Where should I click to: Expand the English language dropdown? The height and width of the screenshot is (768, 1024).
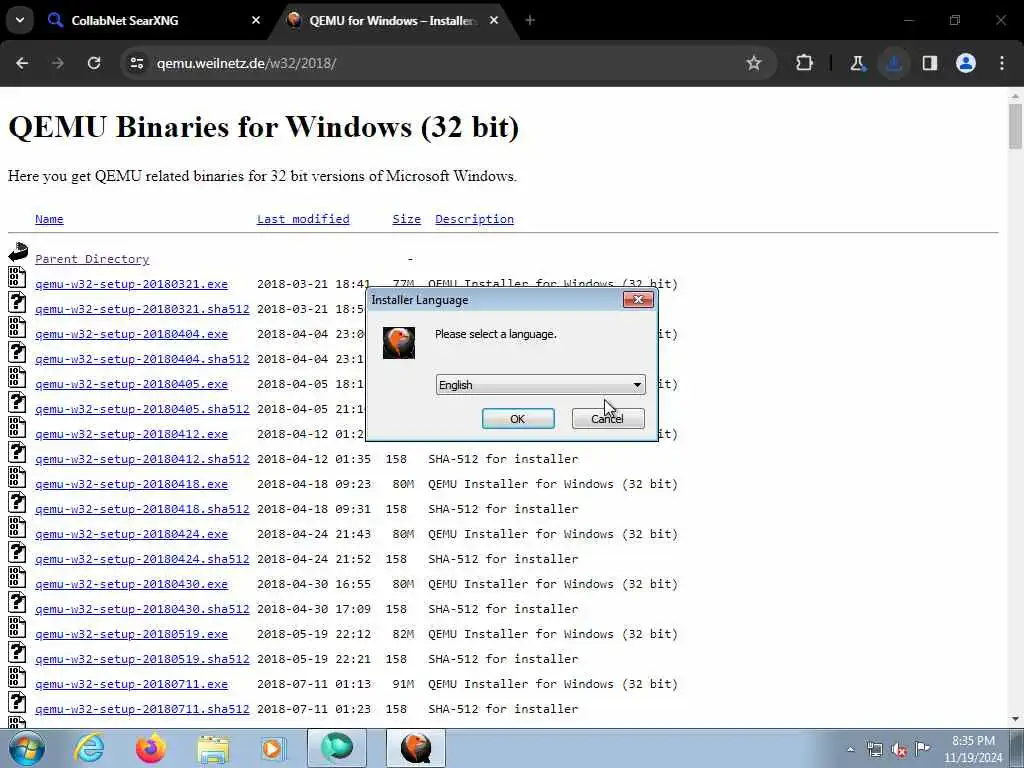[x=540, y=385]
